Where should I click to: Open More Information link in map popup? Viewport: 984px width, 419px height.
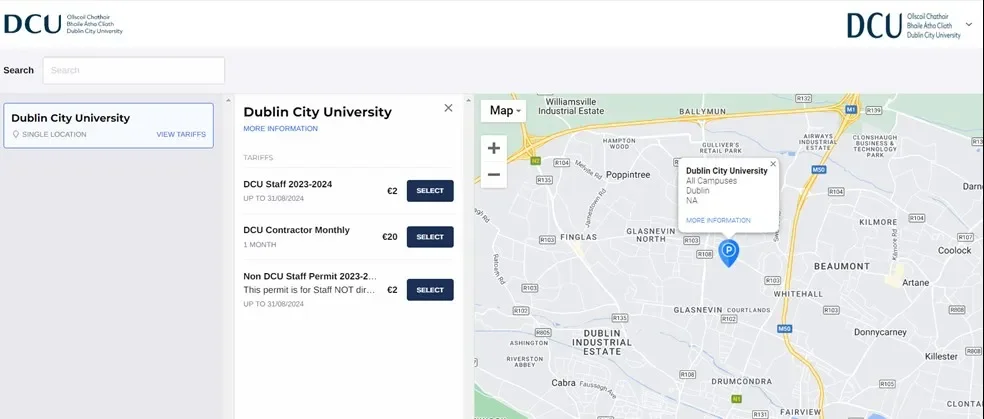(718, 221)
